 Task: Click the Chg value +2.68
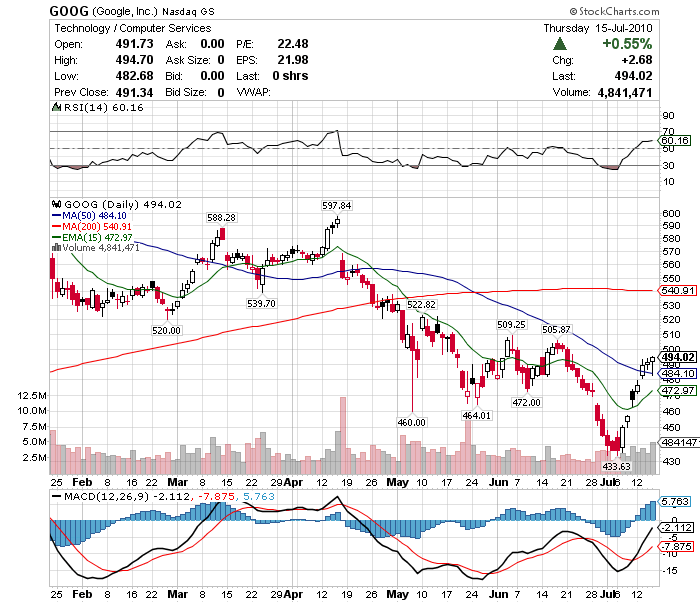637,60
